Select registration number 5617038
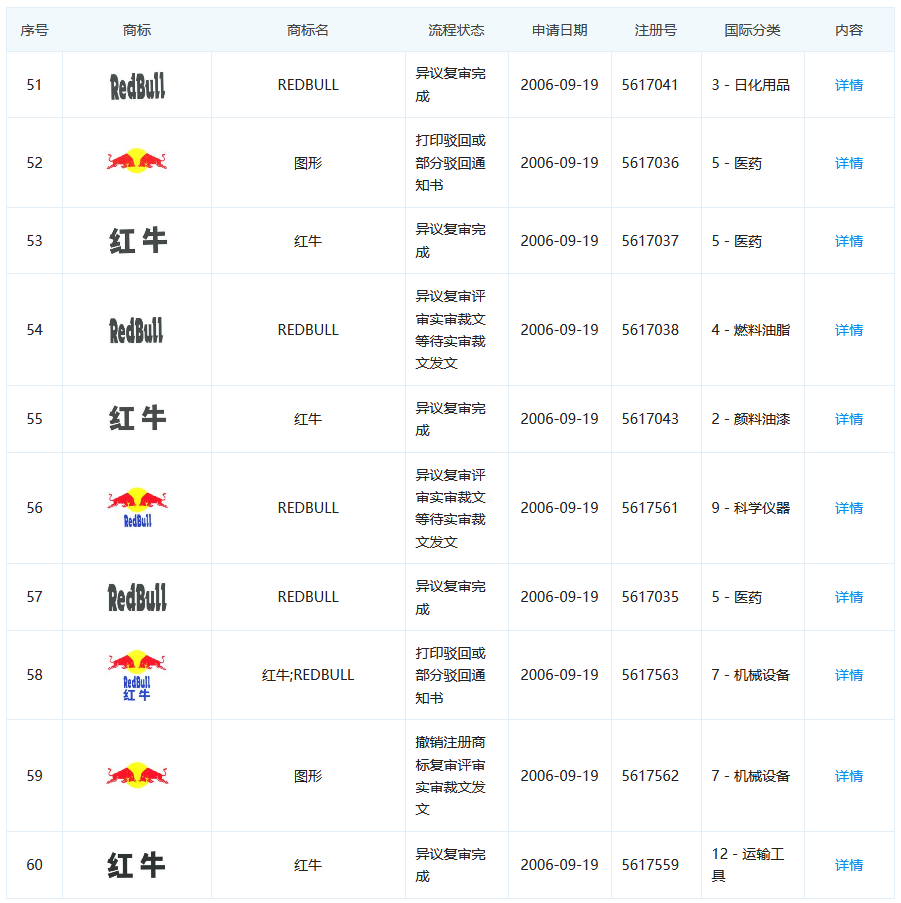The height and width of the screenshot is (903, 901). [x=650, y=330]
